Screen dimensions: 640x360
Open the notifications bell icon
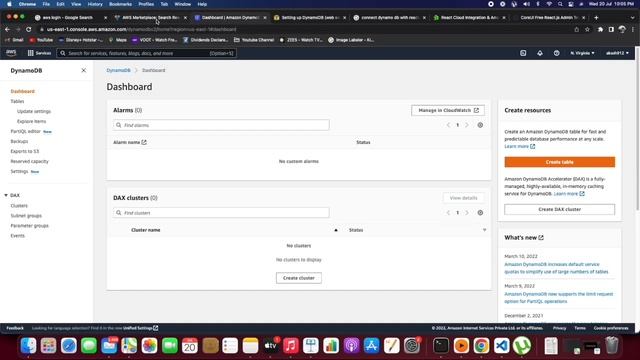540,53
